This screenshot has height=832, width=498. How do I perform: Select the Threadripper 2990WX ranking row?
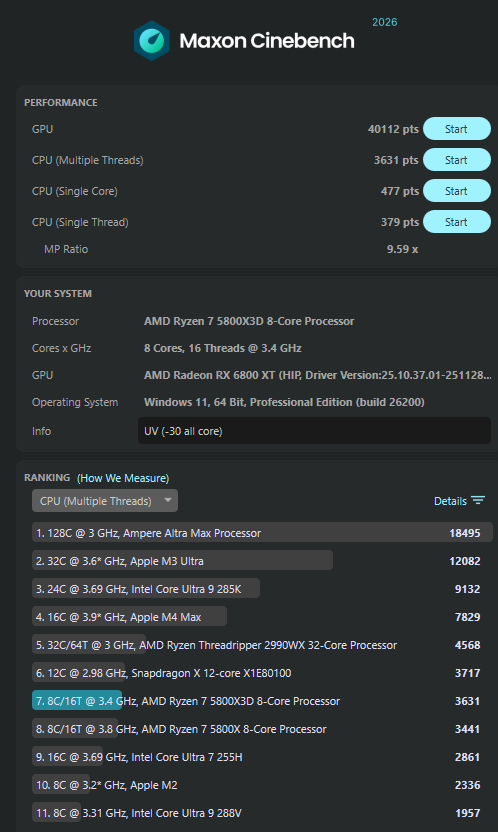coord(262,645)
